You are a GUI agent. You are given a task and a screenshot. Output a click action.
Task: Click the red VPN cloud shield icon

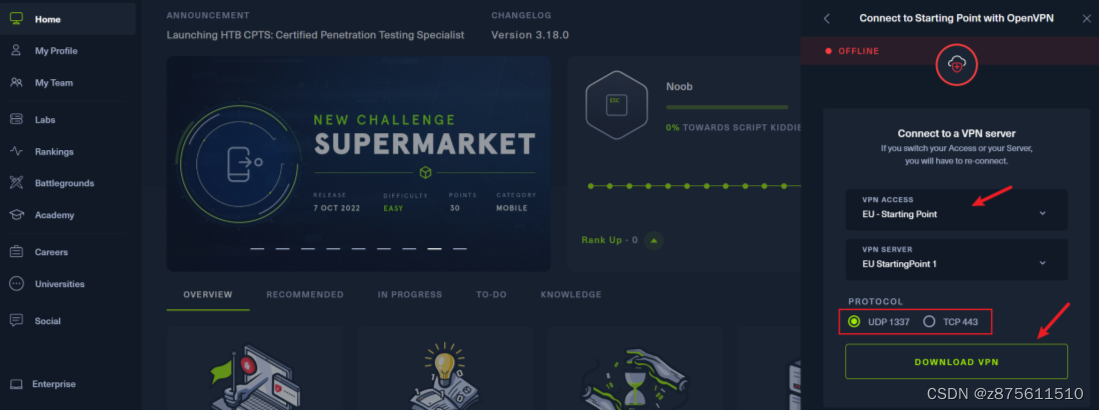pos(957,64)
